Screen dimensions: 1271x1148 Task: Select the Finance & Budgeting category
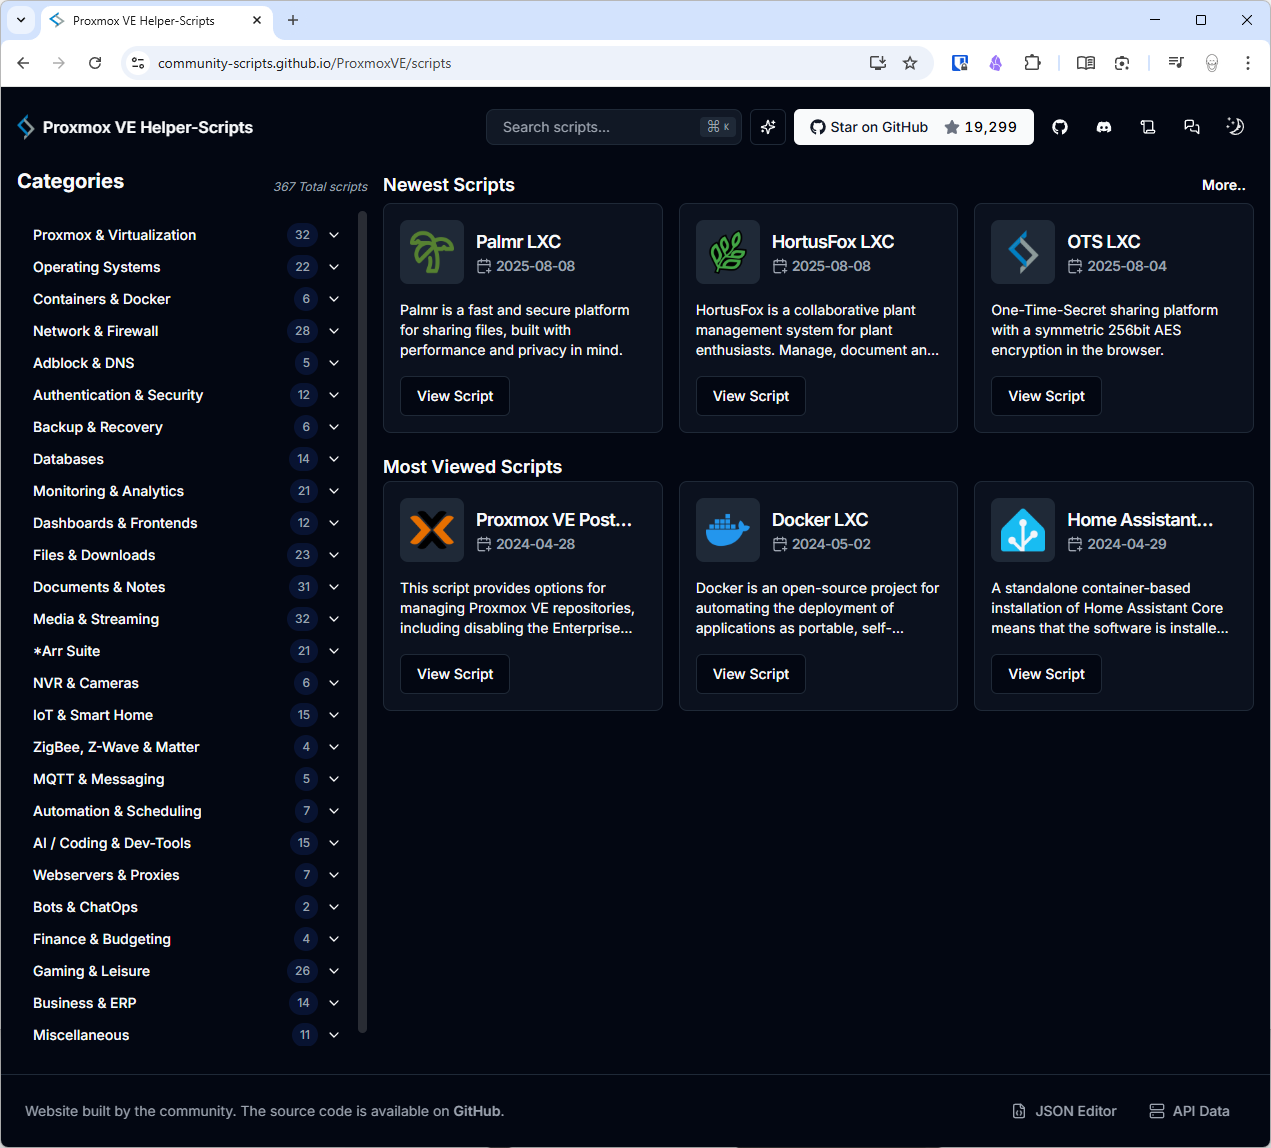pos(102,939)
